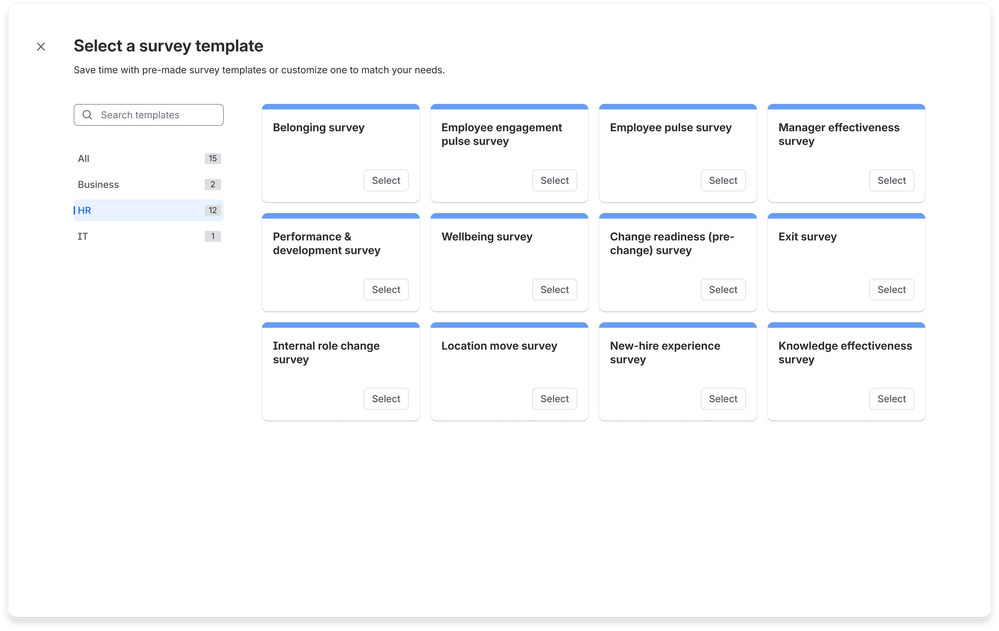999x631 pixels.
Task: Pick the Manager effectiveness survey
Action: point(891,180)
